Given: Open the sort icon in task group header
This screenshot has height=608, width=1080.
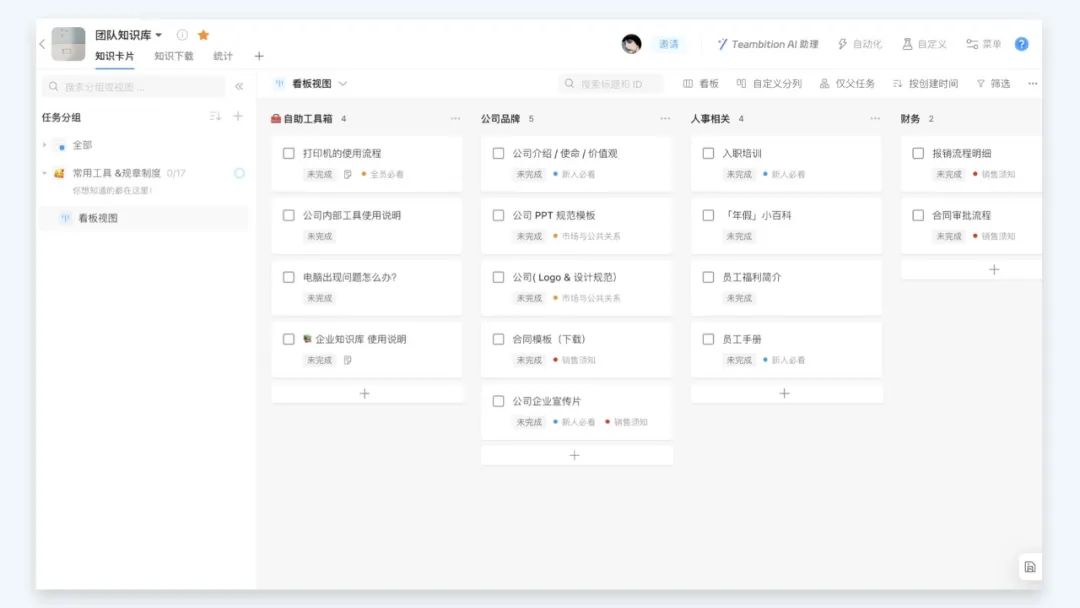Looking at the screenshot, I should click(215, 117).
